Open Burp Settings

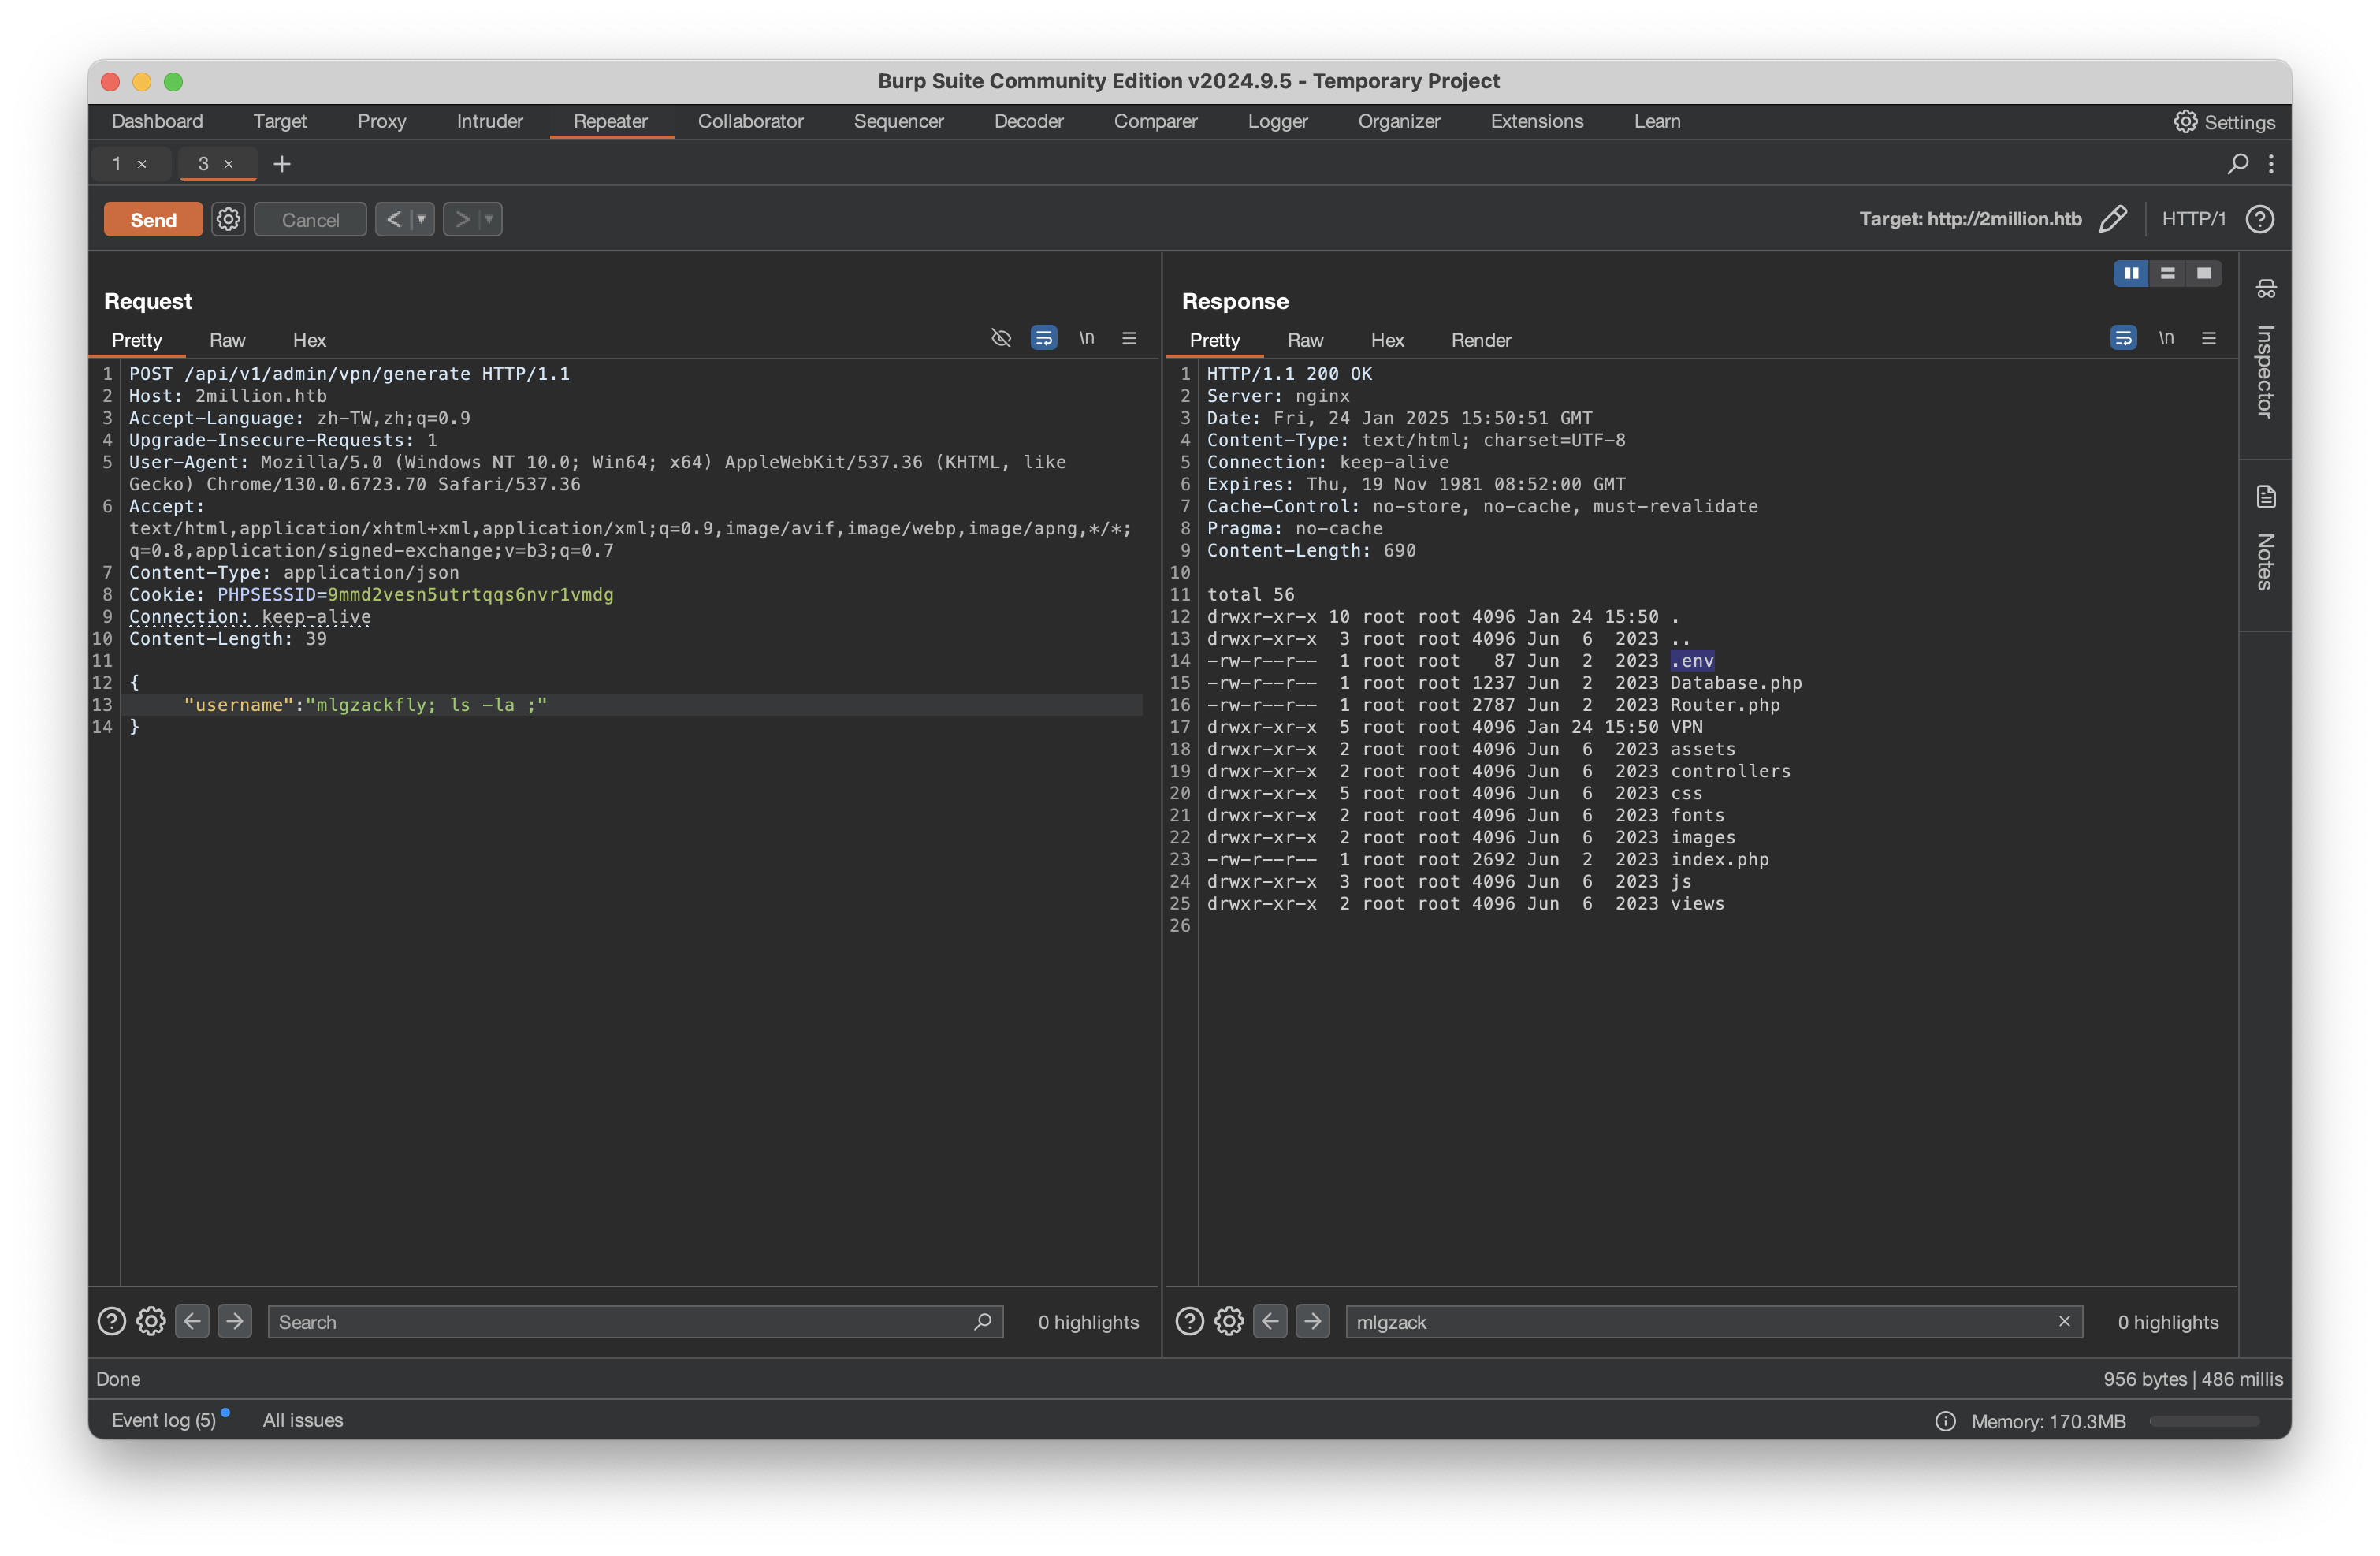point(2224,122)
